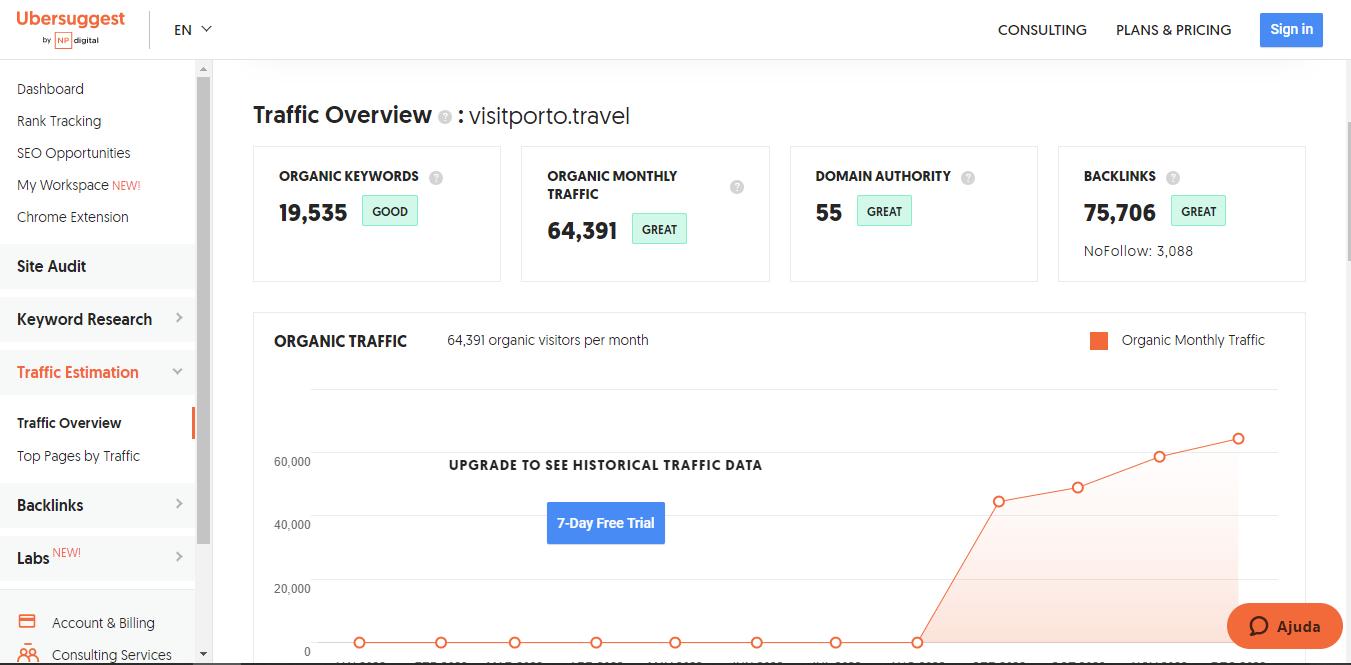The image size is (1351, 665).
Task: Open Rank Tracking in the sidebar
Action: (x=59, y=121)
